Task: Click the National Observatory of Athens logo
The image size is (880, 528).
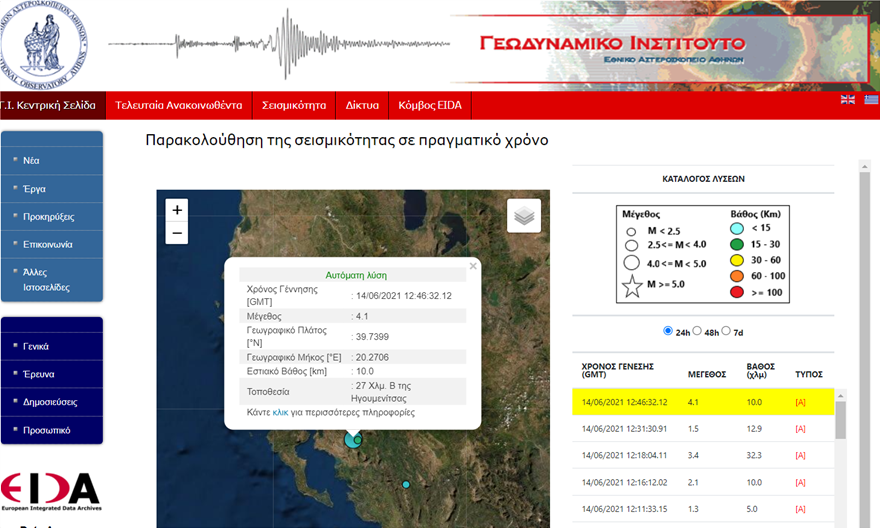Action: tap(43, 43)
